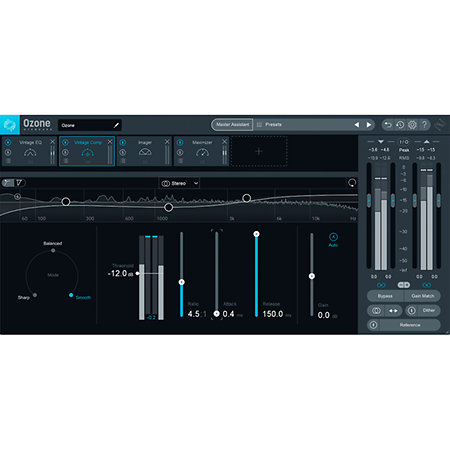Select the Imager module
The width and height of the screenshot is (450, 450).
tap(145, 151)
